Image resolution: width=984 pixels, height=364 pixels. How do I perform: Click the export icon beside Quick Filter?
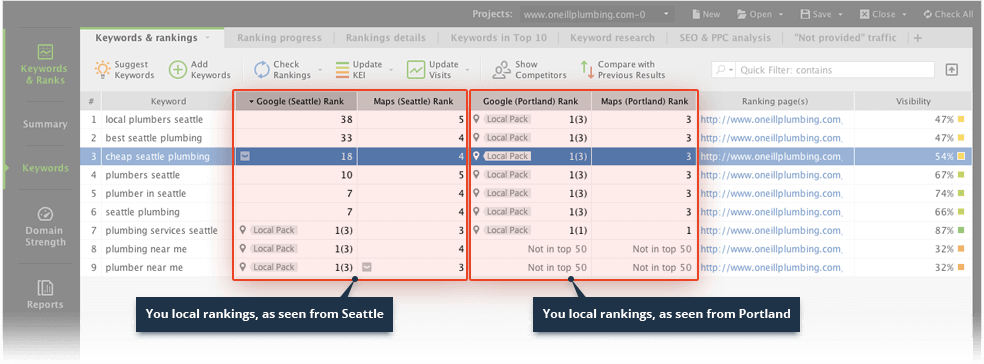[x=951, y=70]
